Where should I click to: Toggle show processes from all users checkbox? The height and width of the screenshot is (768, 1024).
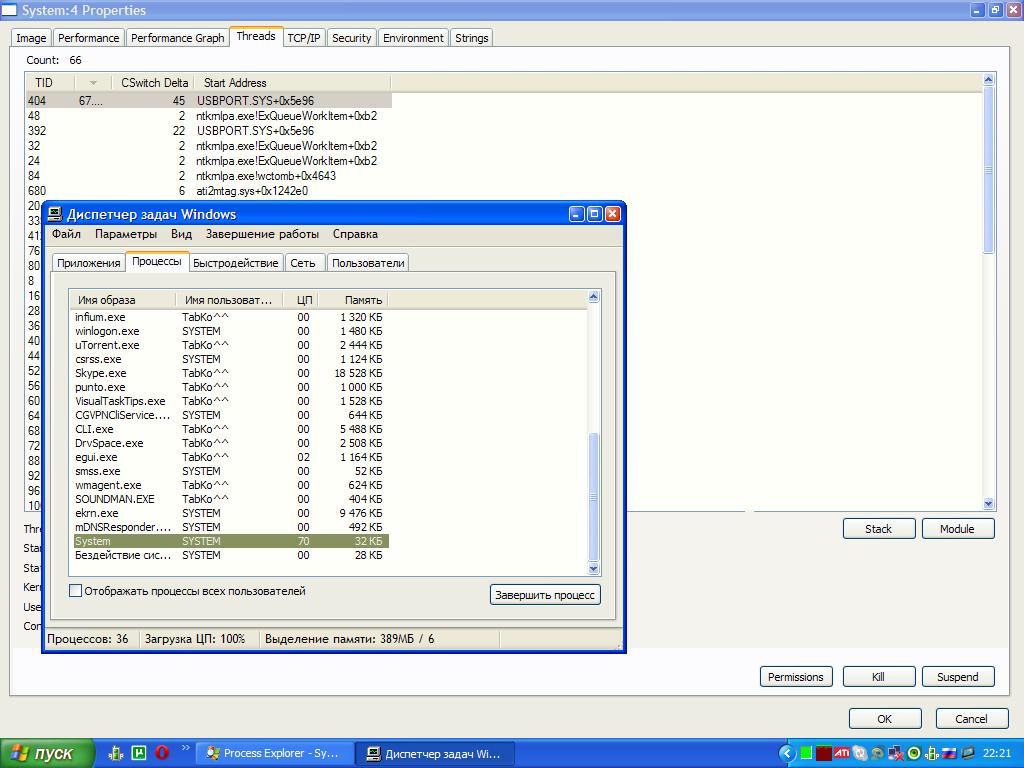coord(76,591)
